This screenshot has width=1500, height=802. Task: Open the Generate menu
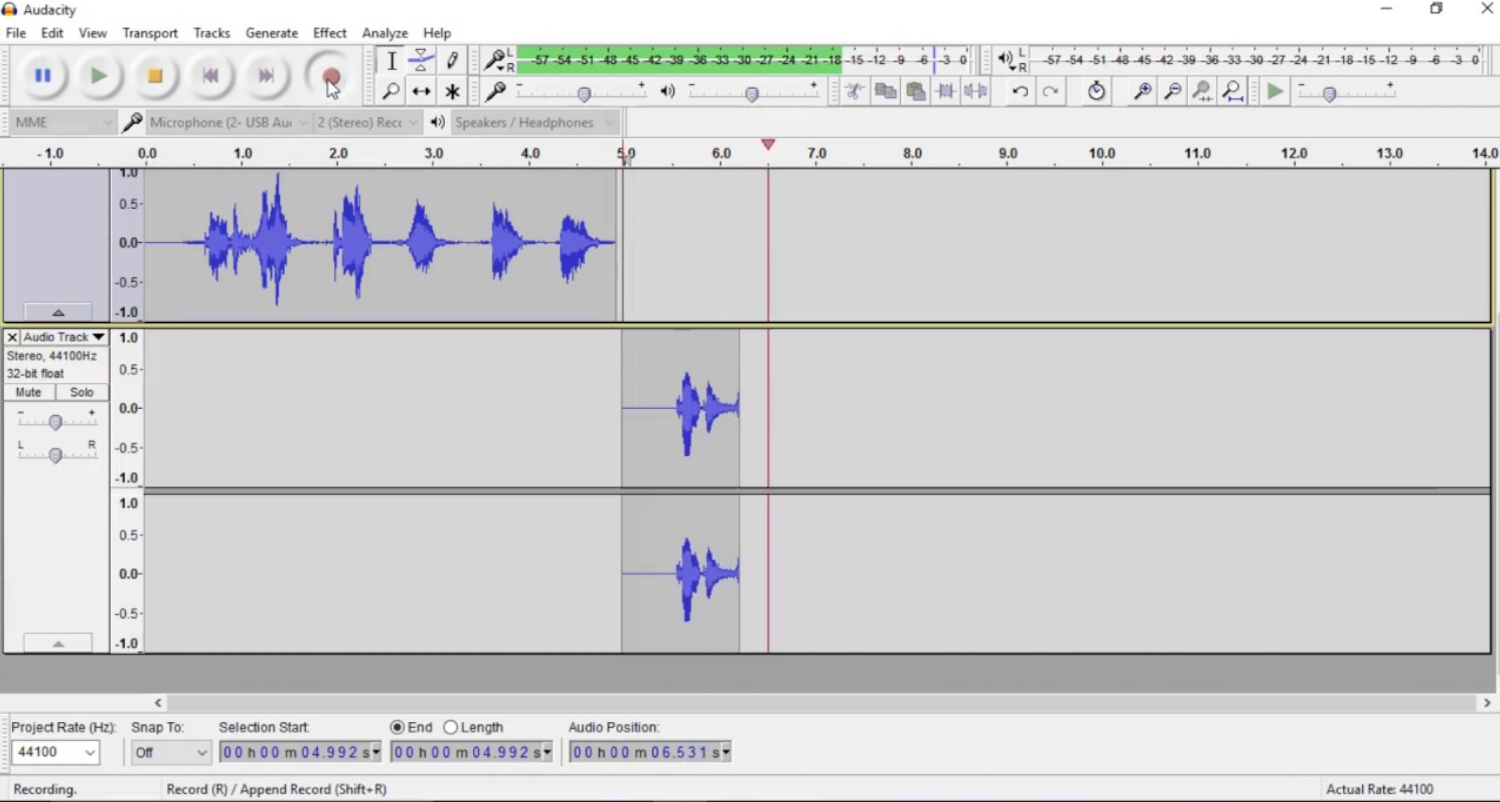(271, 32)
